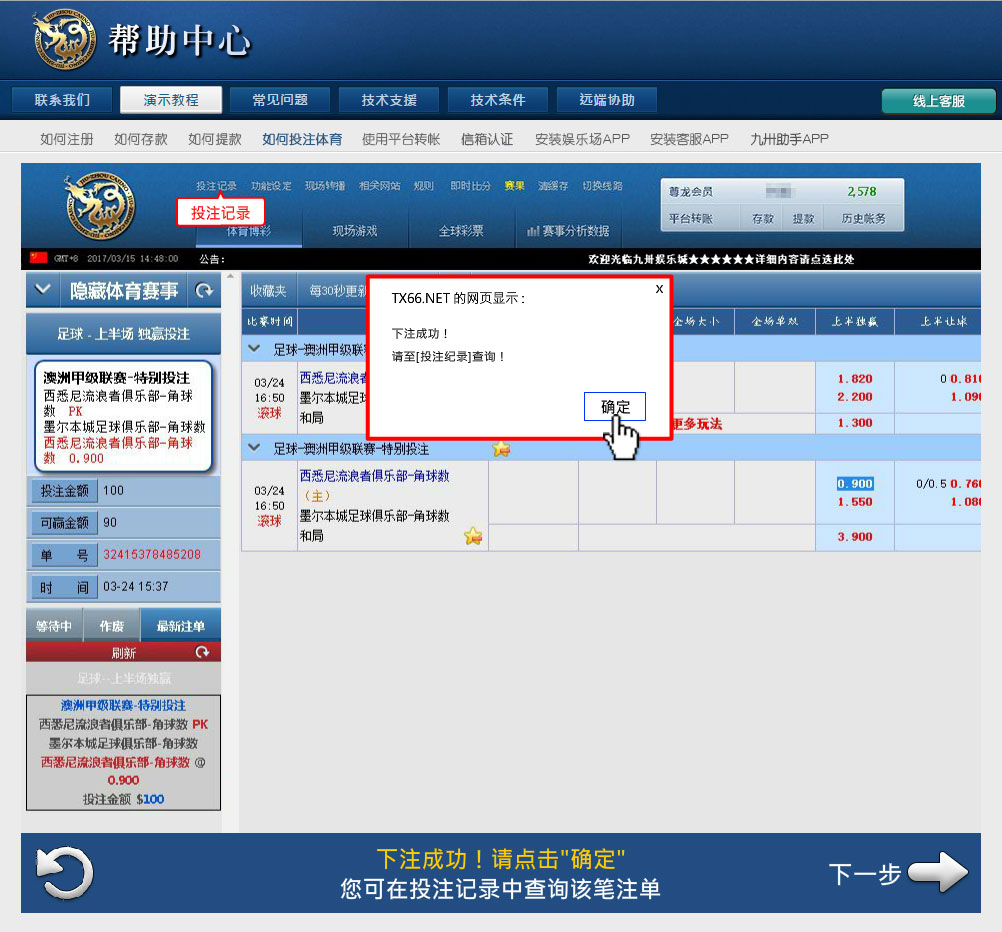Click the restart circular arrow at bottom left

pyautogui.click(x=65, y=872)
